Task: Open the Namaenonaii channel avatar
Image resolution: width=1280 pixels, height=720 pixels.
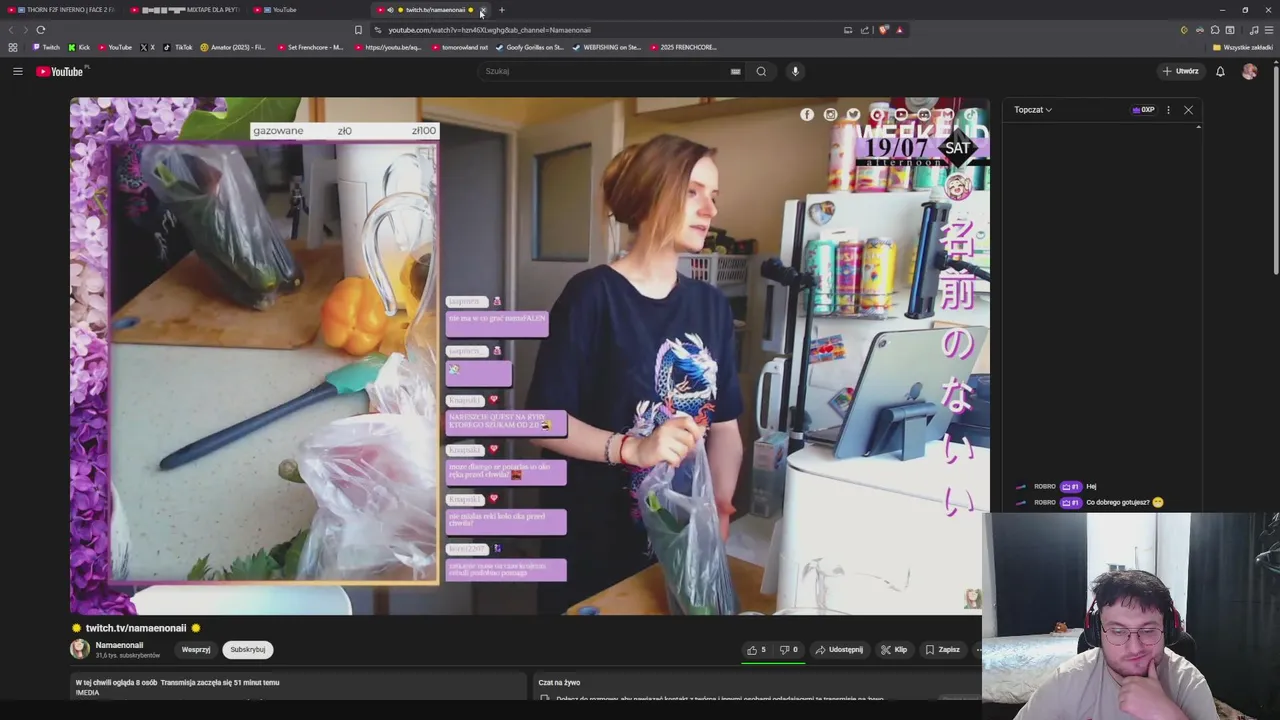Action: pyautogui.click(x=79, y=650)
